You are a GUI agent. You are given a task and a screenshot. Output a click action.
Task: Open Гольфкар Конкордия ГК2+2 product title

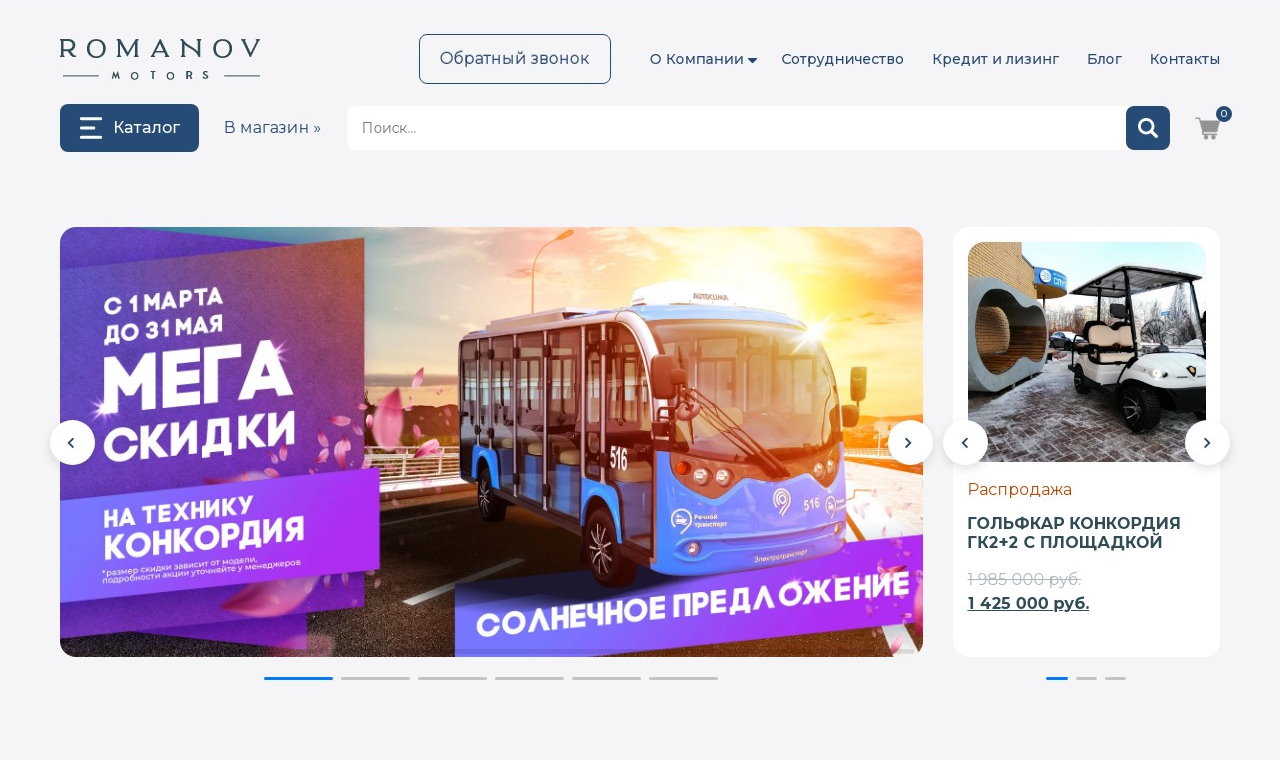(x=1074, y=533)
